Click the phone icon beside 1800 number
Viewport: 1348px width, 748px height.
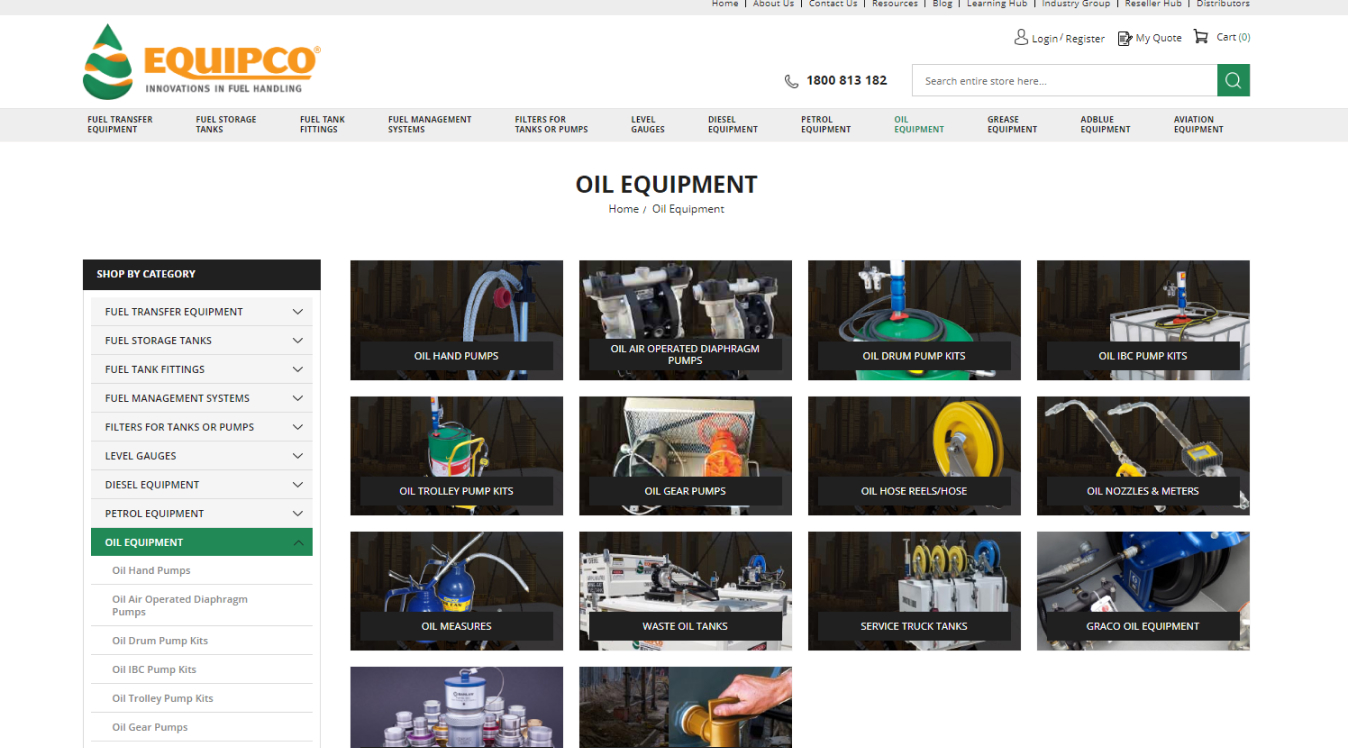(x=791, y=81)
